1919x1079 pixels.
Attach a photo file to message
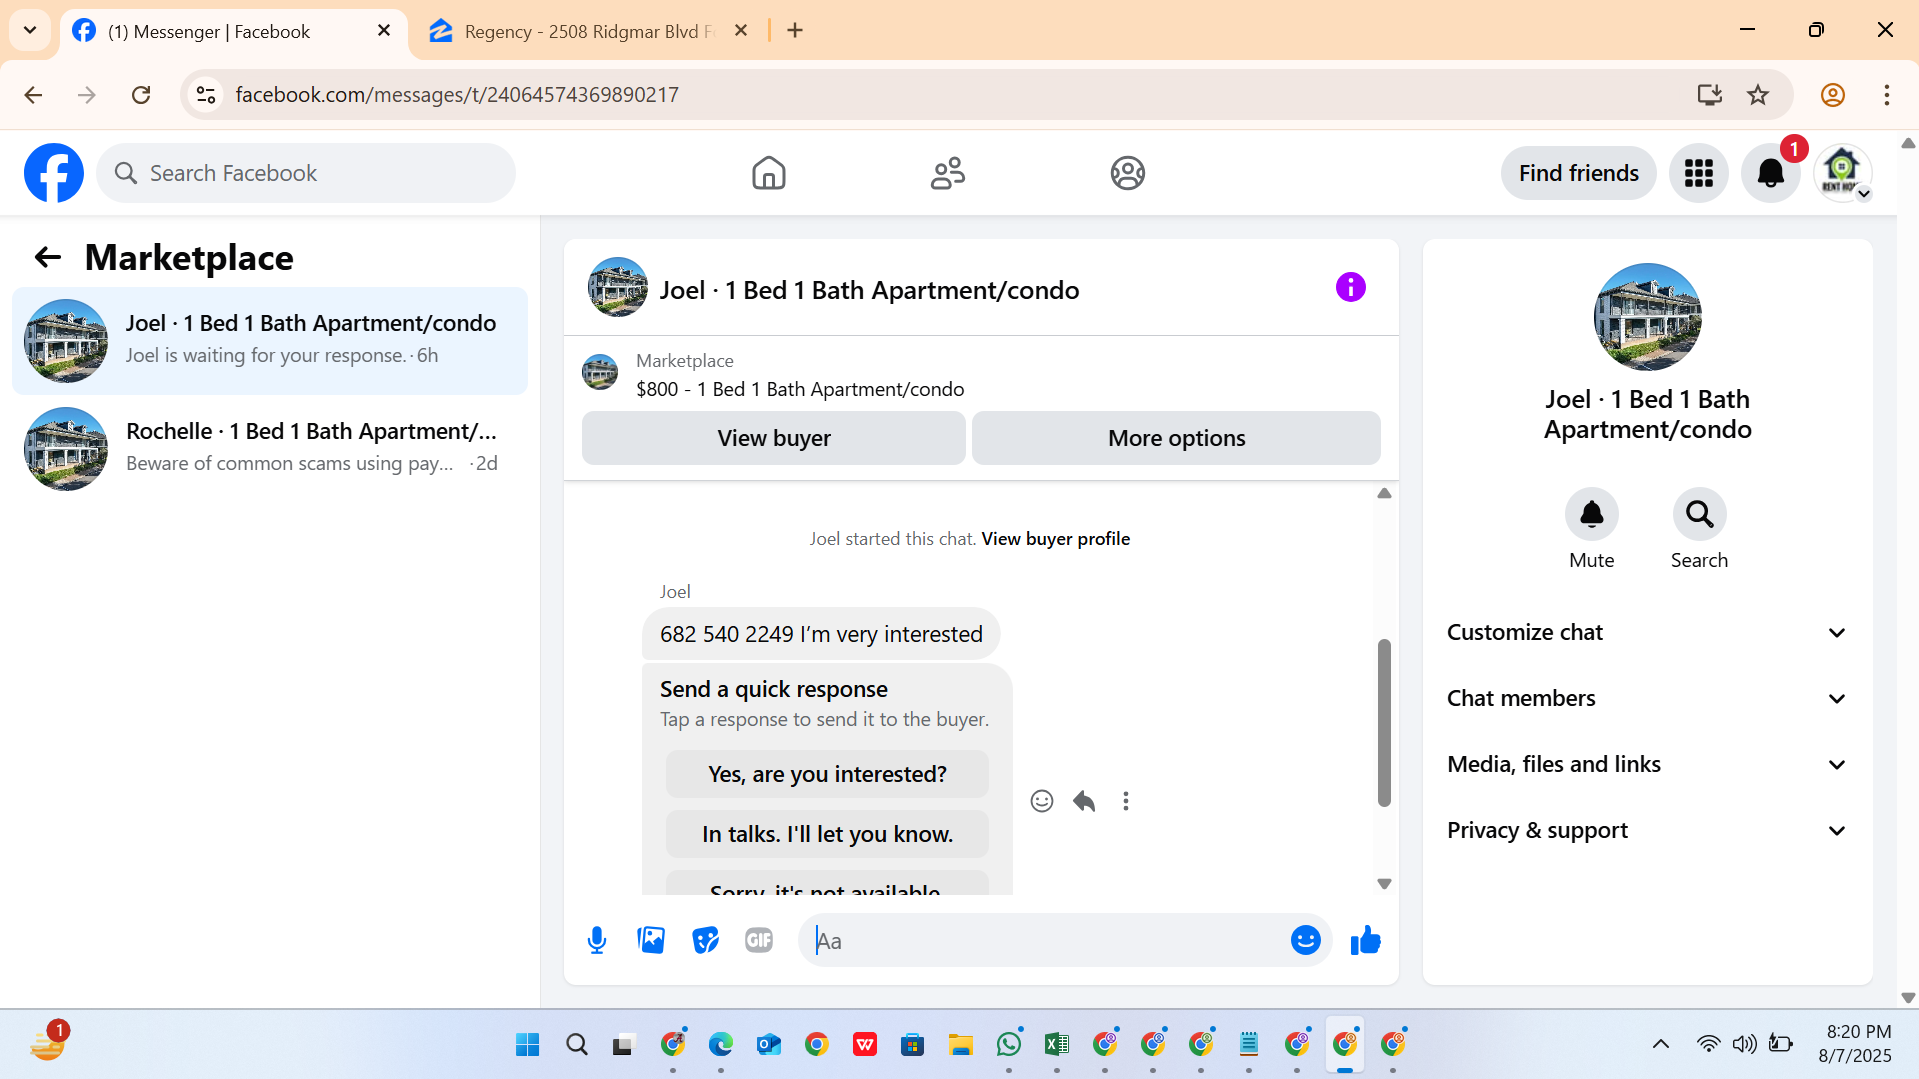click(x=651, y=940)
